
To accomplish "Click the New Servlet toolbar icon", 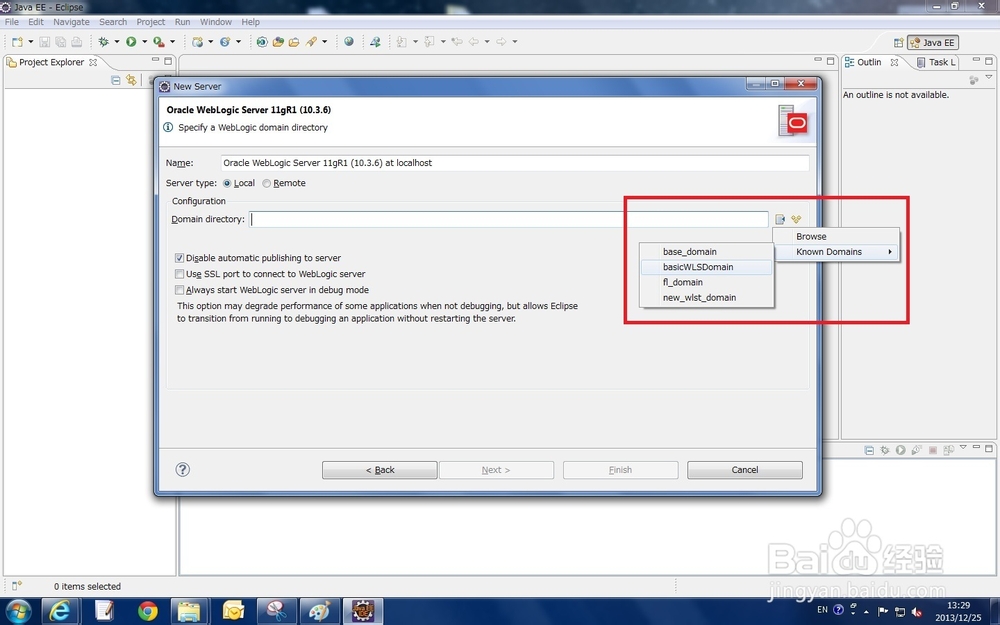I will pos(225,41).
